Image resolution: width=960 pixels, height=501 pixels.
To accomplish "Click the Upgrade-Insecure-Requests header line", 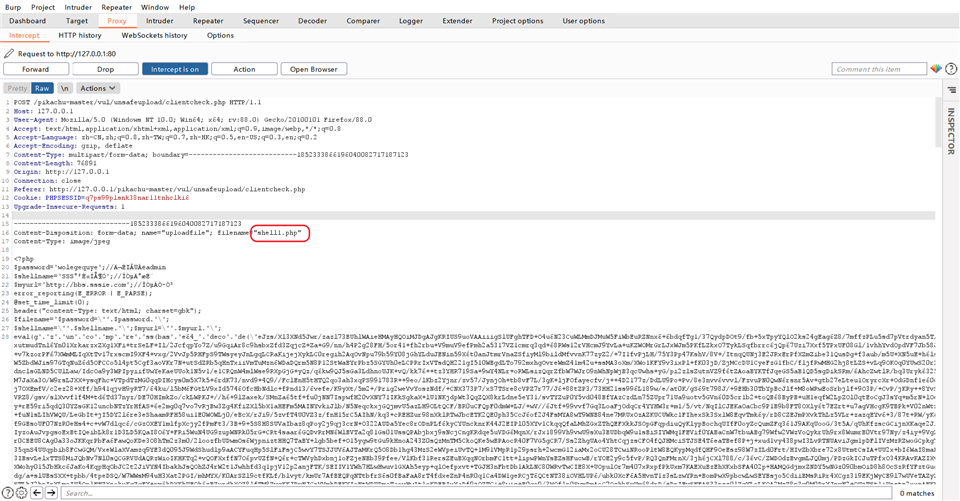I will 69,207.
